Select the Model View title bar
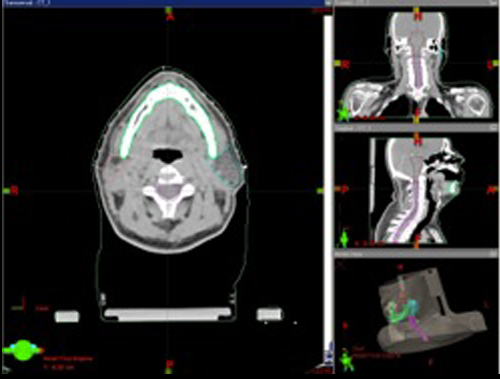This screenshot has height=379, width=500. pos(416,254)
